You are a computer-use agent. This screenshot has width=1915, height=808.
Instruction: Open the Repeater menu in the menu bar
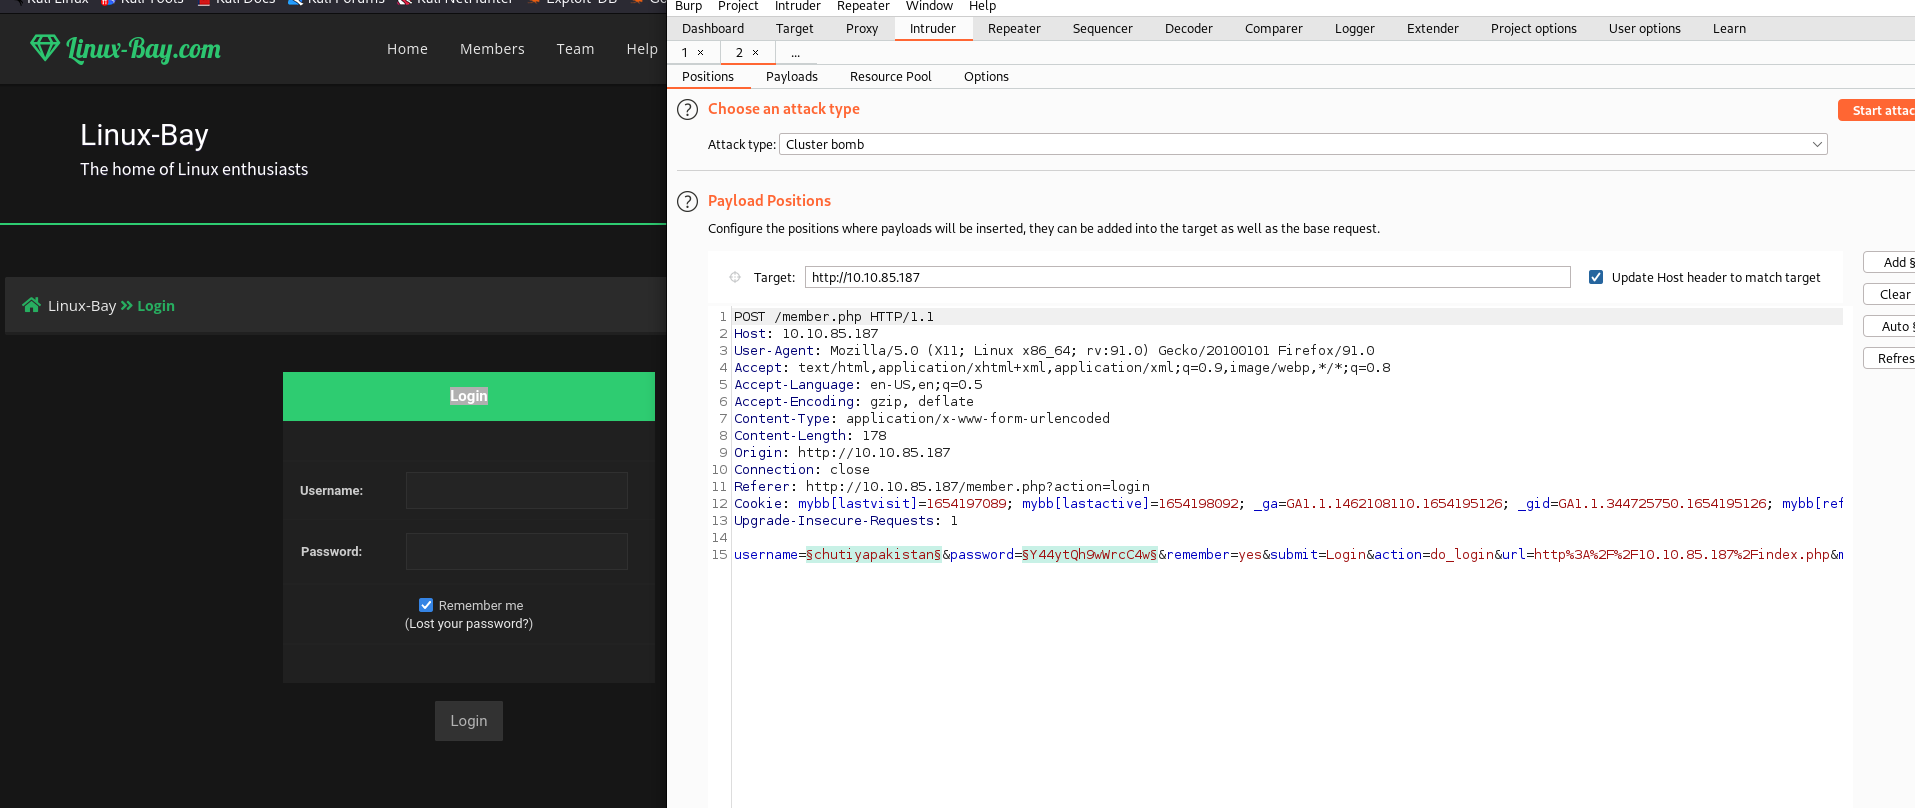pos(862,6)
